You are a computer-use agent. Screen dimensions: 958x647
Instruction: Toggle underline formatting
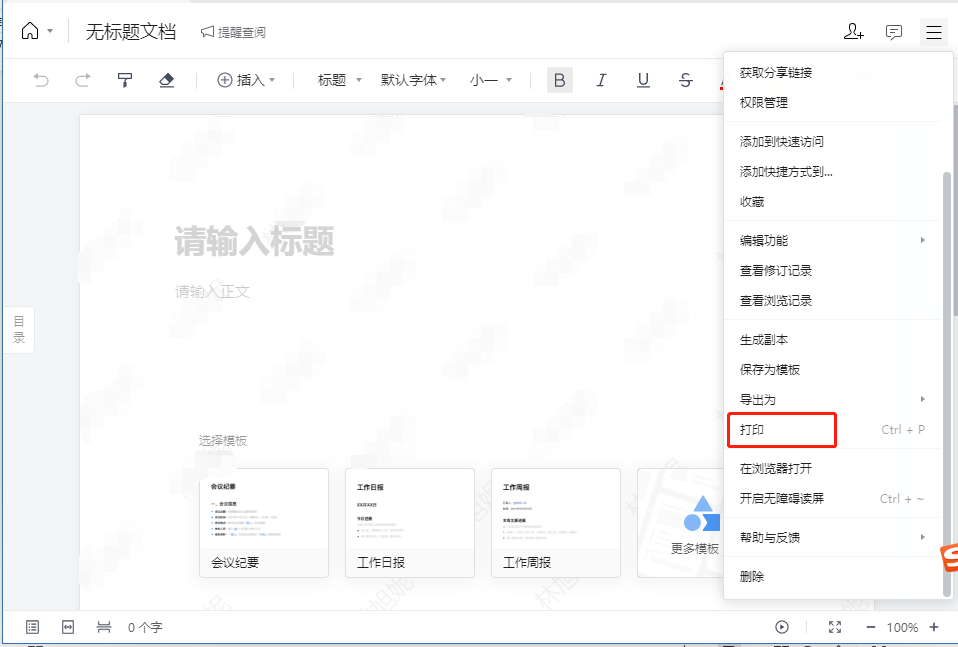point(643,80)
